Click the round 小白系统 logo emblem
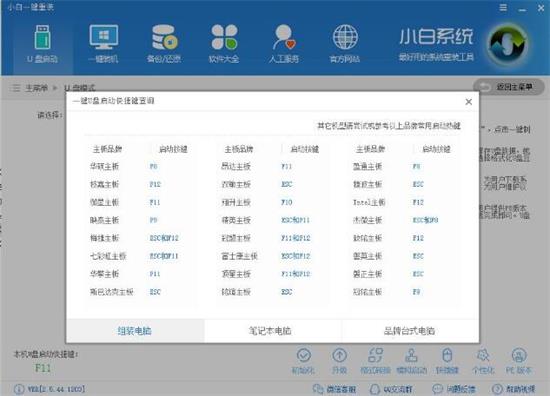The width and height of the screenshot is (550, 396). tap(508, 45)
